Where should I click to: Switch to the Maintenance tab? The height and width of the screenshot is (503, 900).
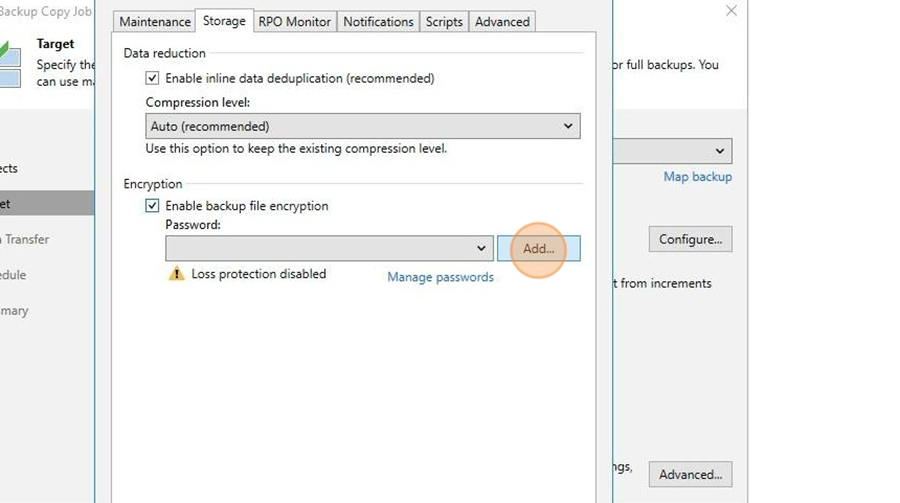[154, 22]
